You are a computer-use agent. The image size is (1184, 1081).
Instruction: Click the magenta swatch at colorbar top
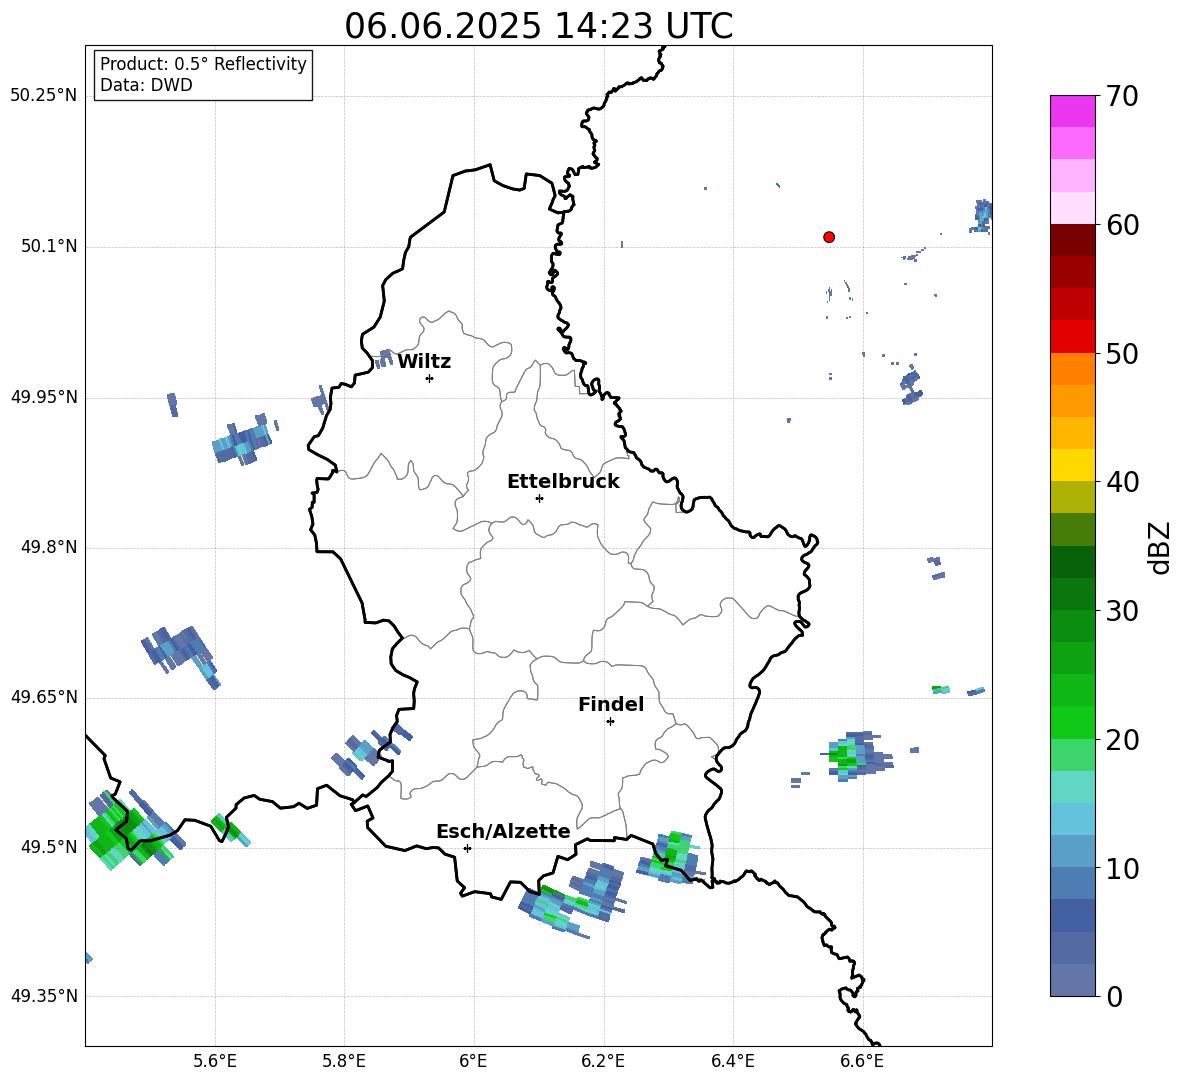tap(1072, 111)
